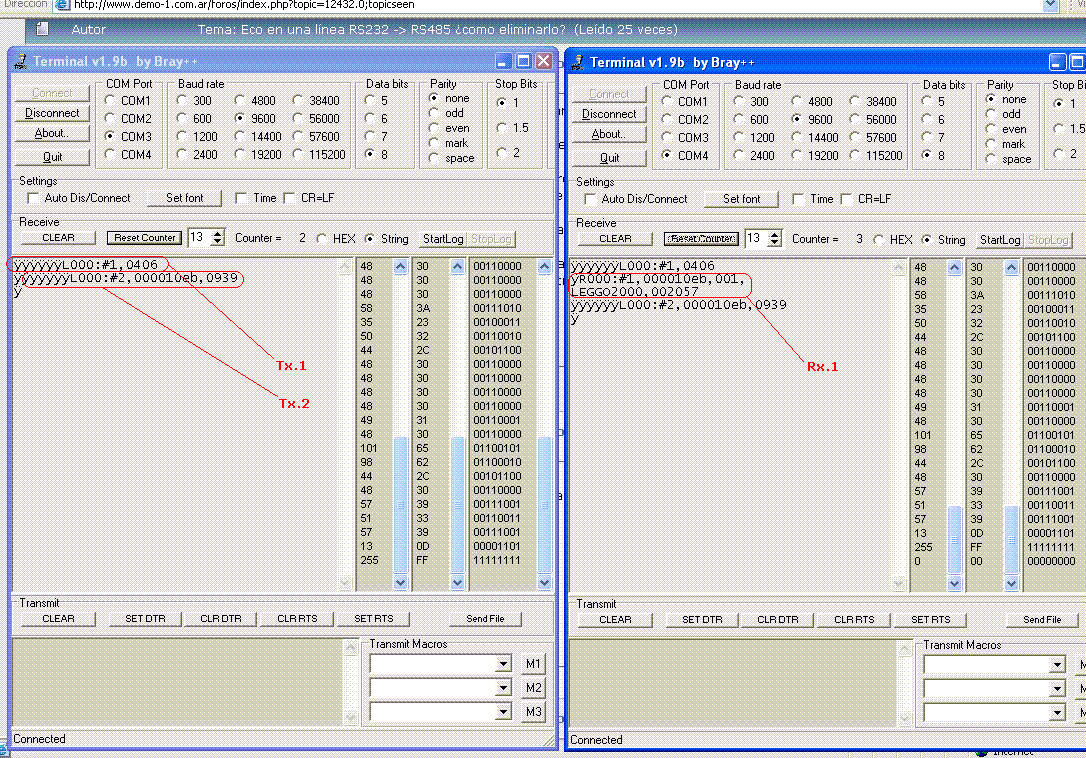Click StartLog in left window
This screenshot has width=1086, height=758.
443,238
